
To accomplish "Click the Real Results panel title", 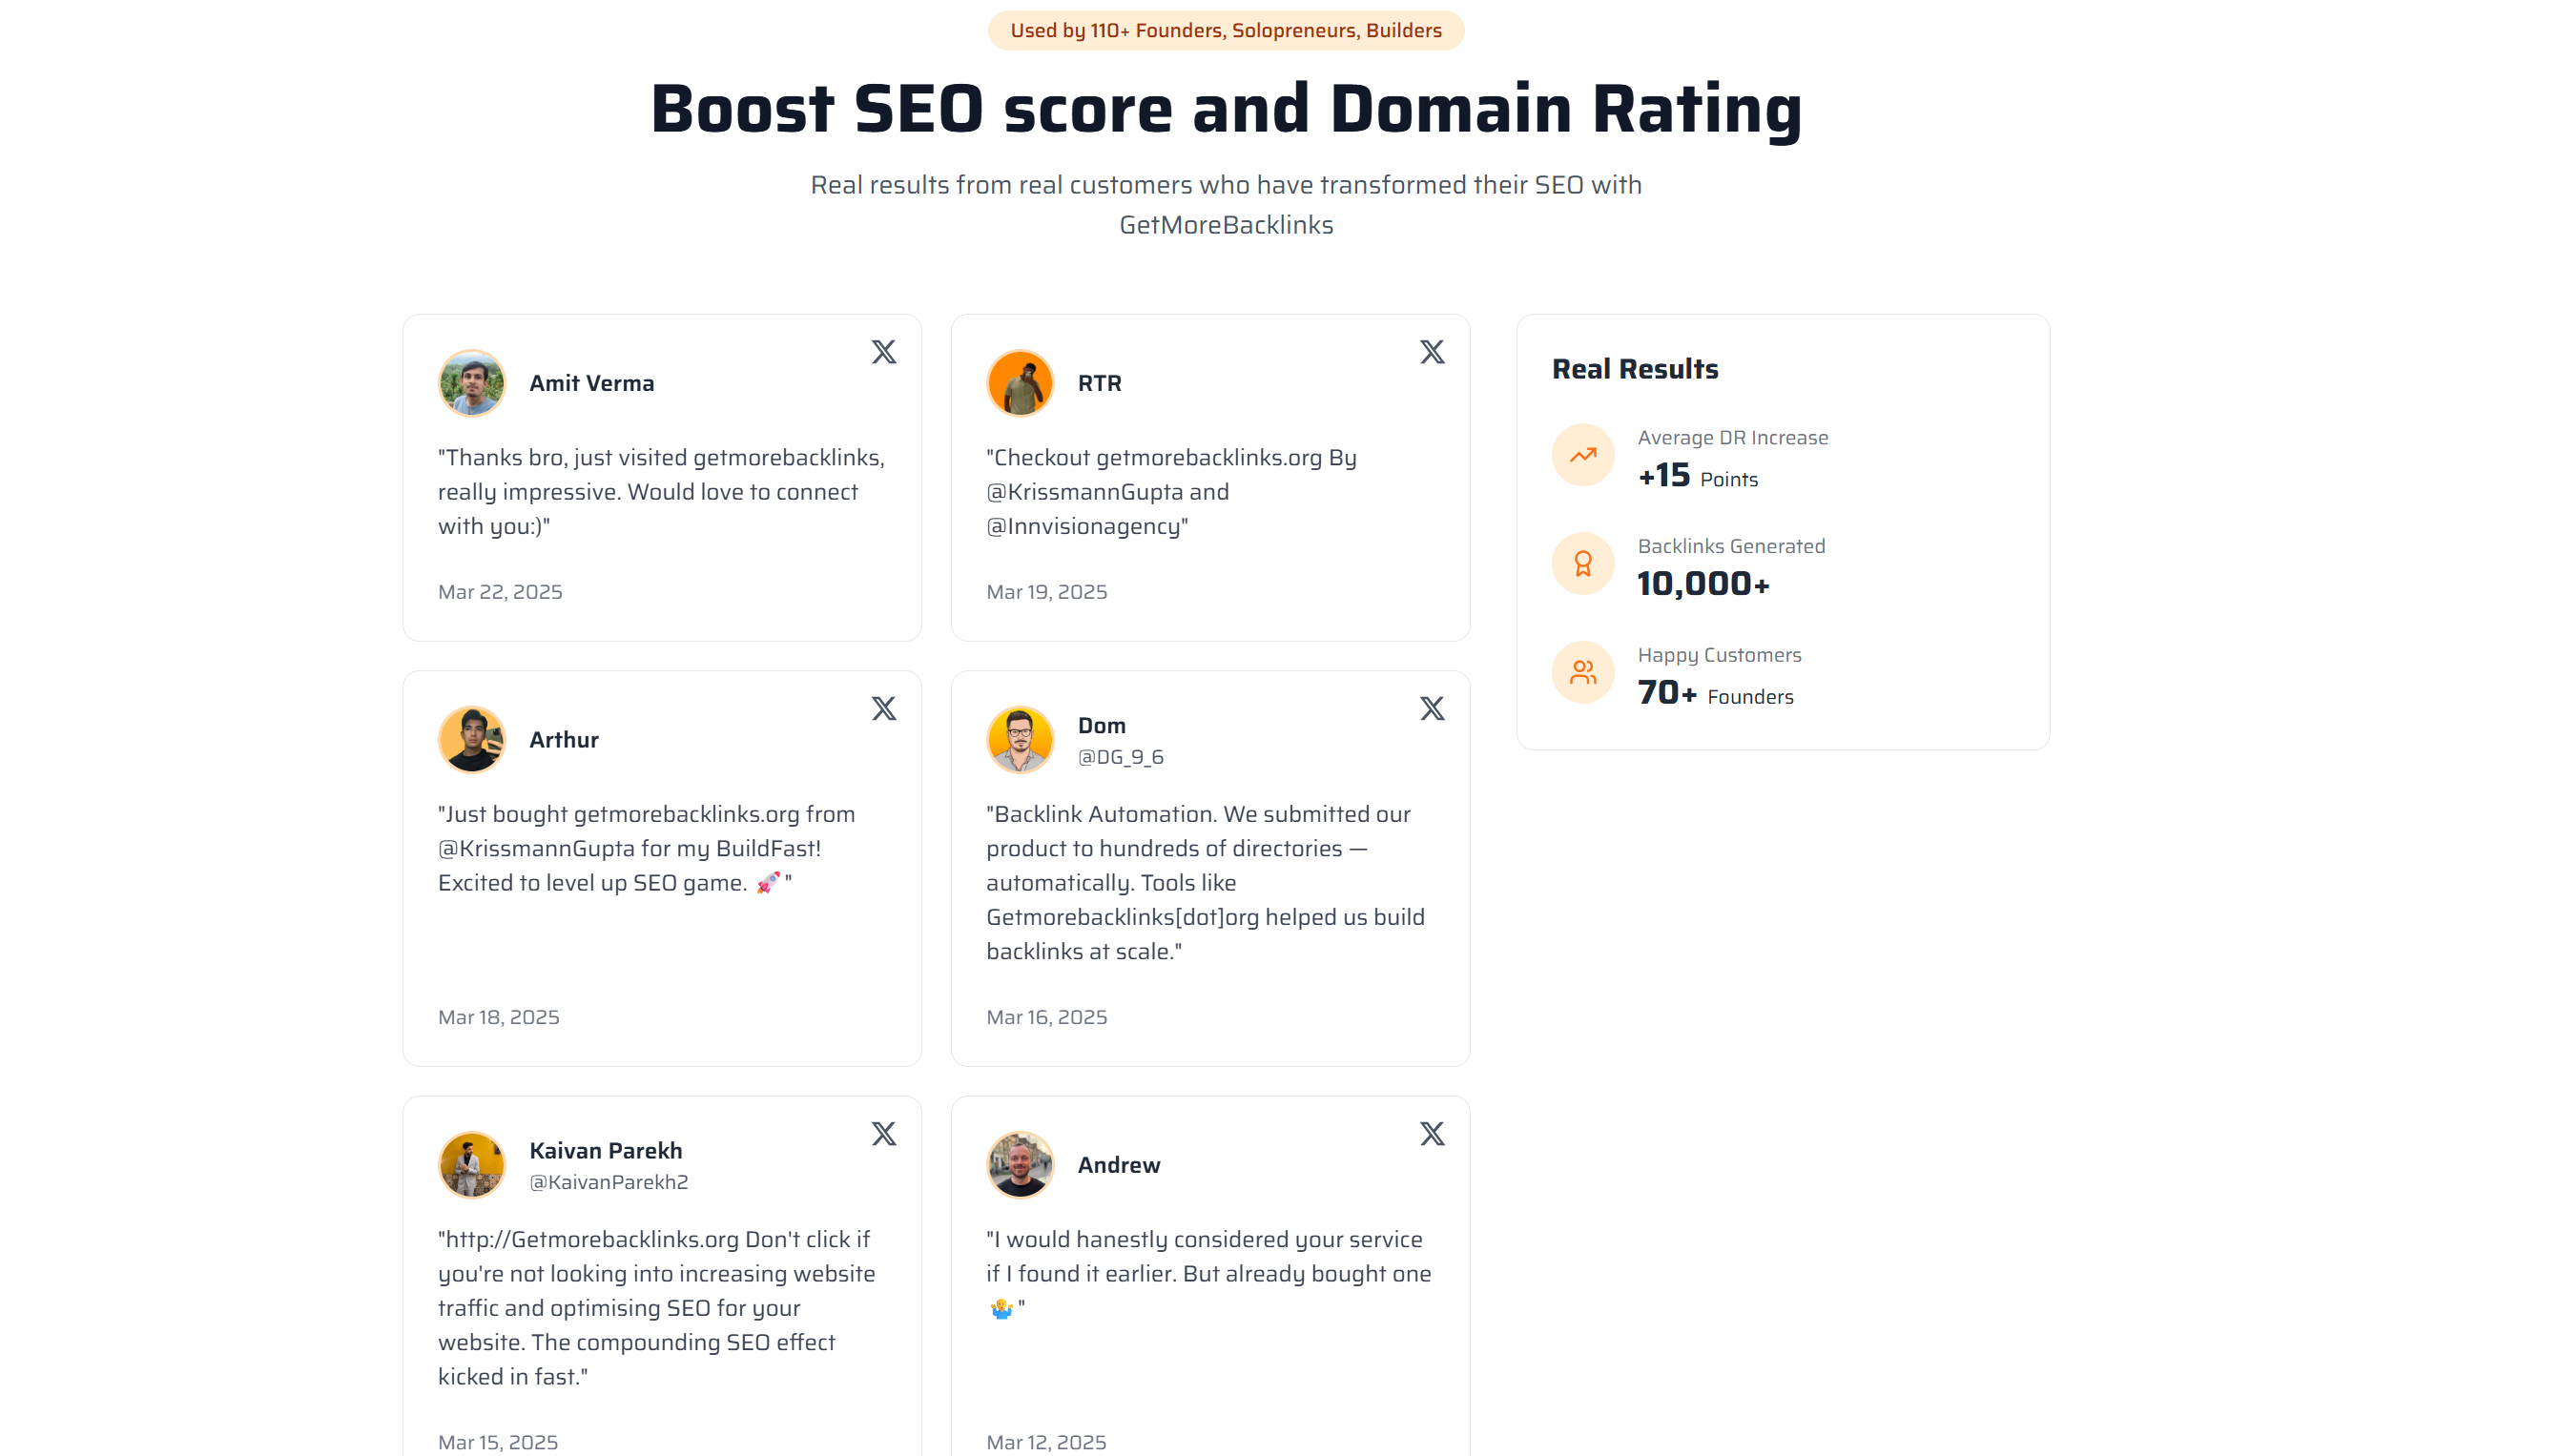I will pyautogui.click(x=1634, y=368).
